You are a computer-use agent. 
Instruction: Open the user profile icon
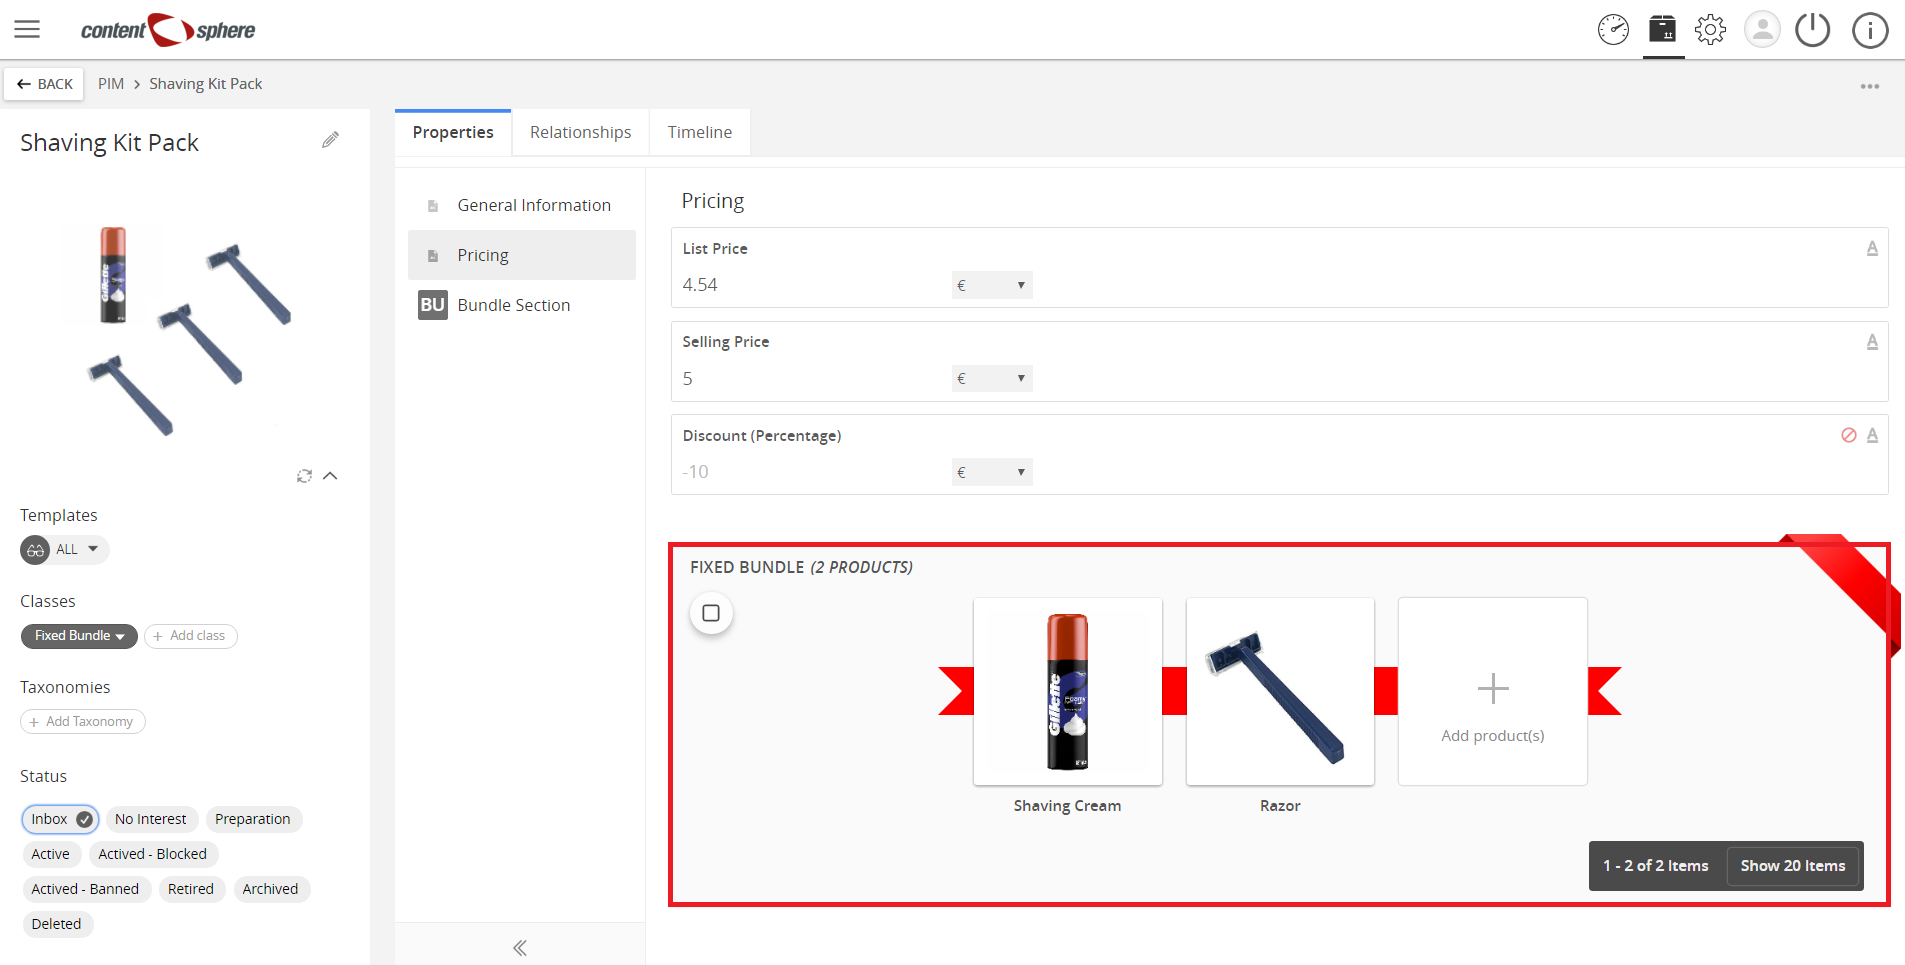[x=1762, y=30]
